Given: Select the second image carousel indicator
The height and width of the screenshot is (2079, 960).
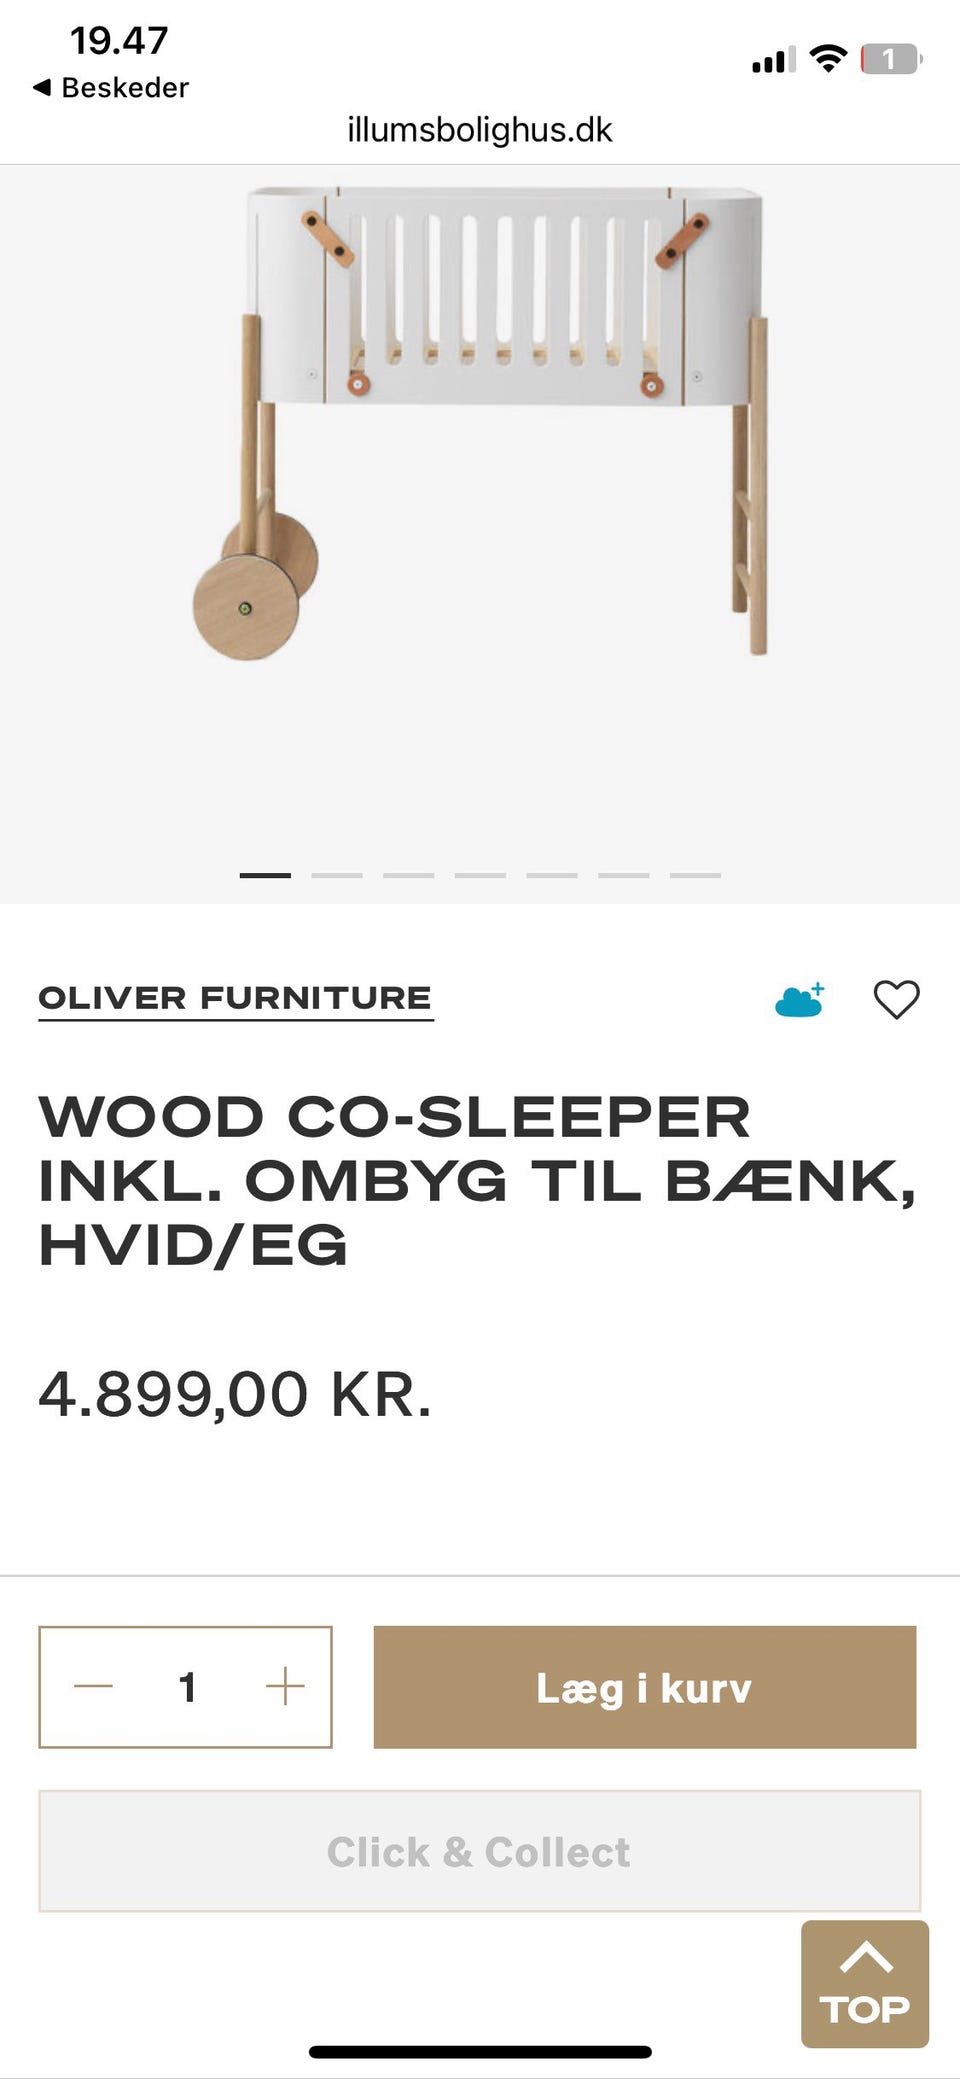Looking at the screenshot, I should coord(337,875).
